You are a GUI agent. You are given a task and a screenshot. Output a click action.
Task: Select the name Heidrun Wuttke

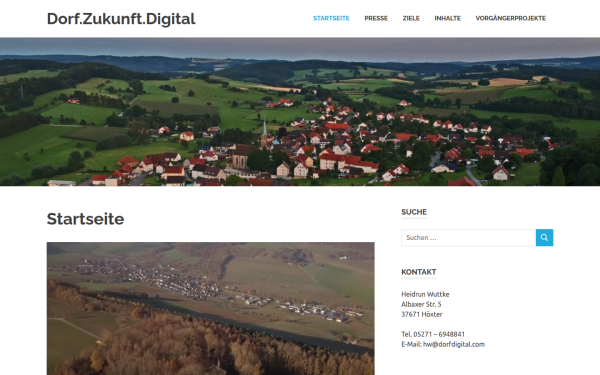click(x=425, y=294)
